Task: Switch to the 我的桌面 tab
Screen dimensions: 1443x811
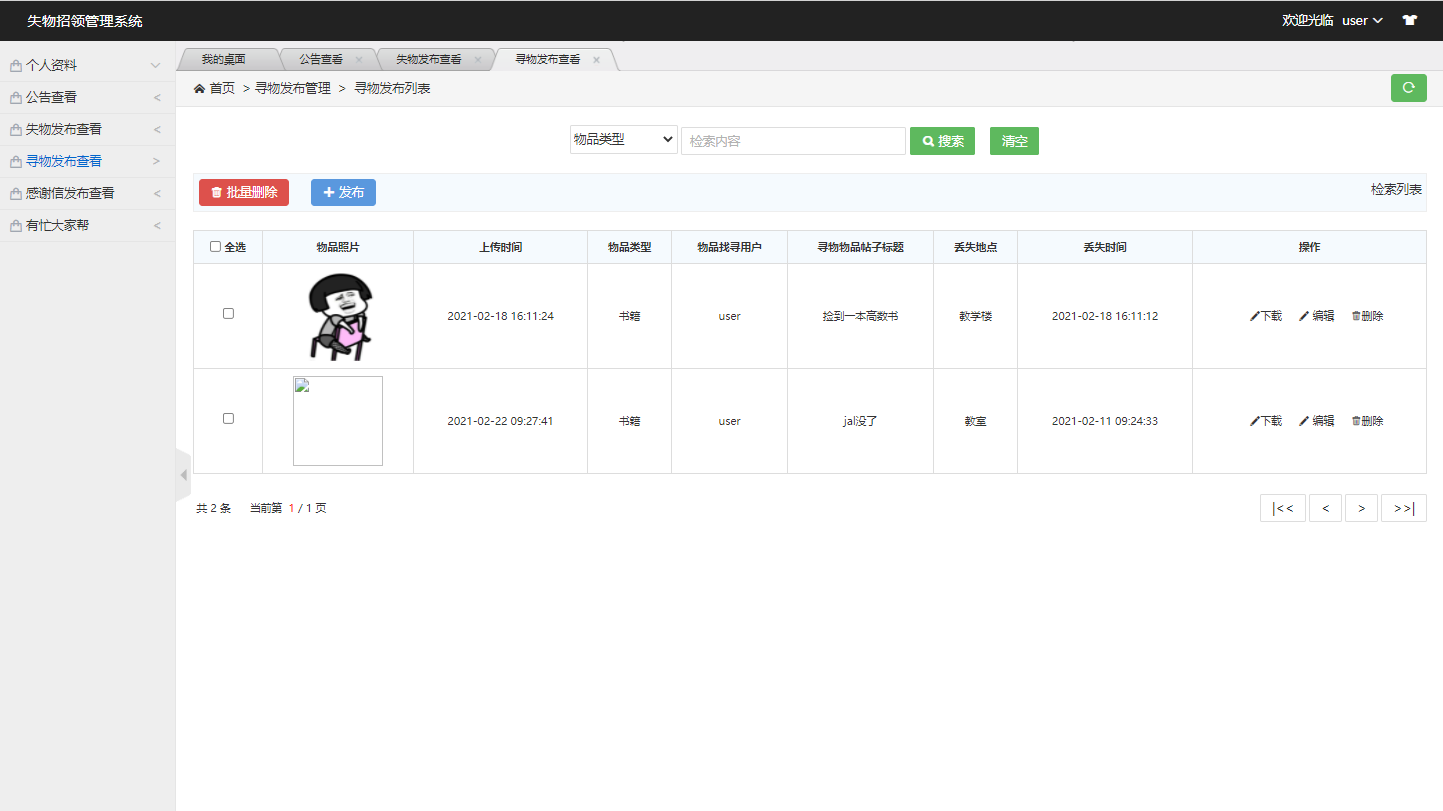Action: point(227,59)
